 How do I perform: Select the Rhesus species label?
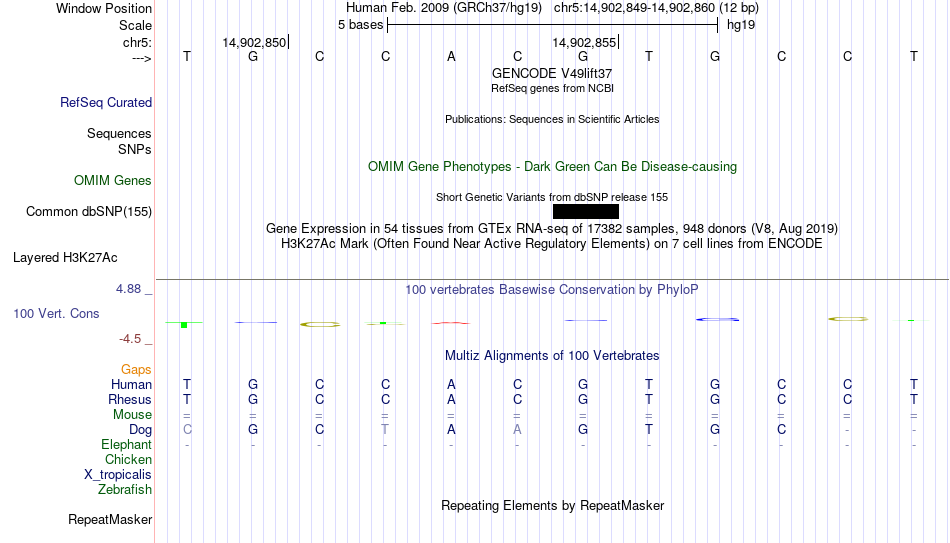click(x=130, y=399)
